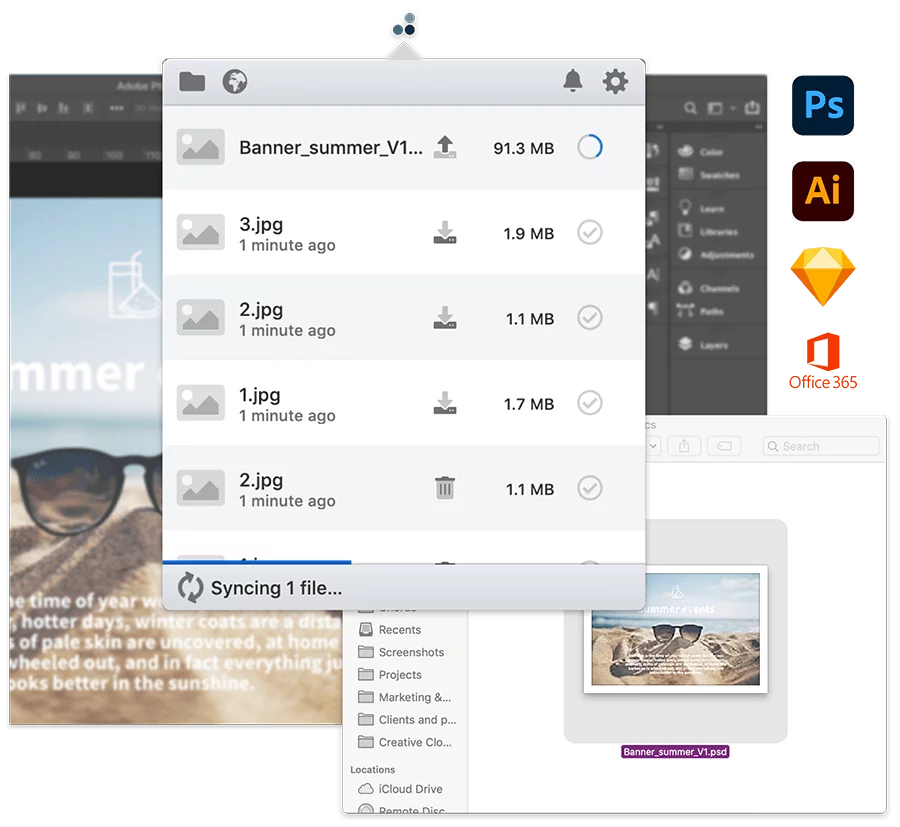This screenshot has width=900, height=827.
Task: Select the 1.jpg file name
Action: pos(260,395)
